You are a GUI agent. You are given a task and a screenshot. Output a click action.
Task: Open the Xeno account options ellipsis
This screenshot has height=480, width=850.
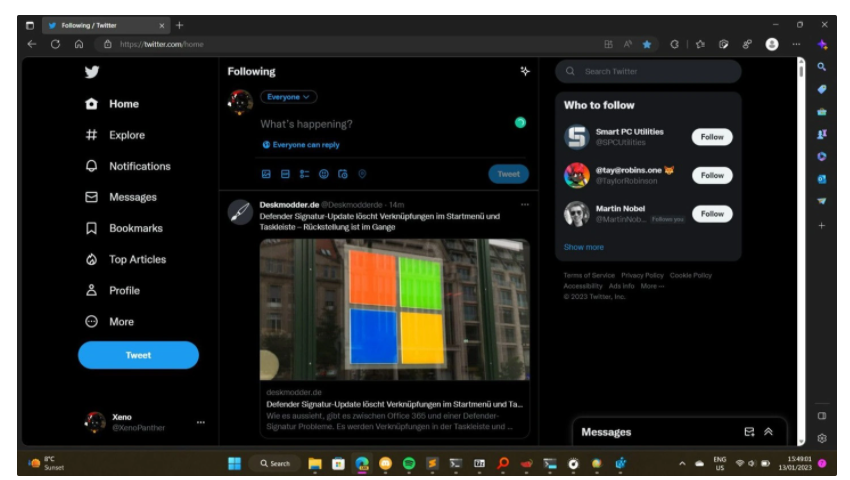click(201, 422)
